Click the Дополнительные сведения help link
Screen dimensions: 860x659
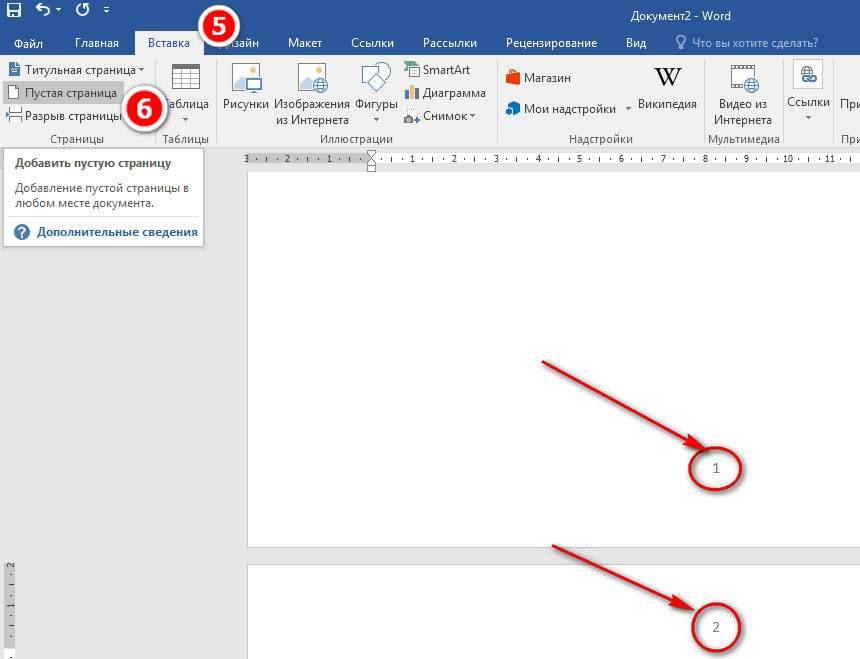click(117, 232)
